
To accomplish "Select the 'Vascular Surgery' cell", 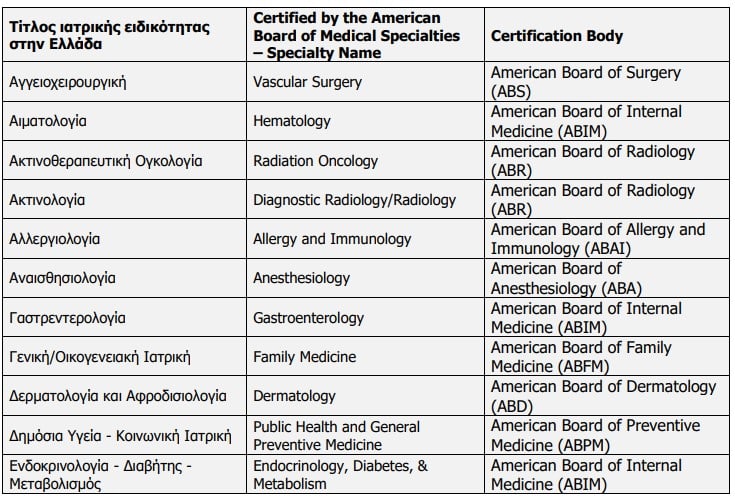I will coord(308,82).
